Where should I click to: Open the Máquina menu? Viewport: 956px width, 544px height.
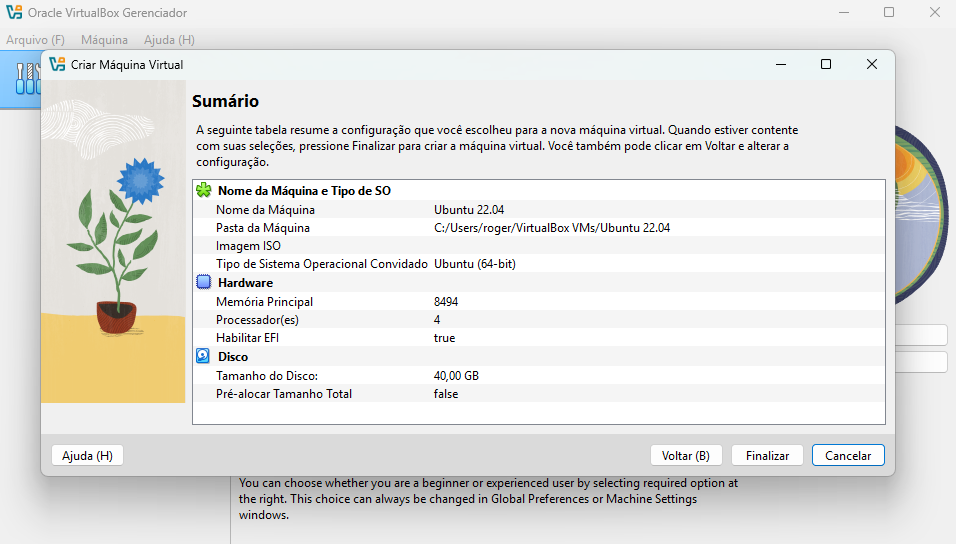104,40
